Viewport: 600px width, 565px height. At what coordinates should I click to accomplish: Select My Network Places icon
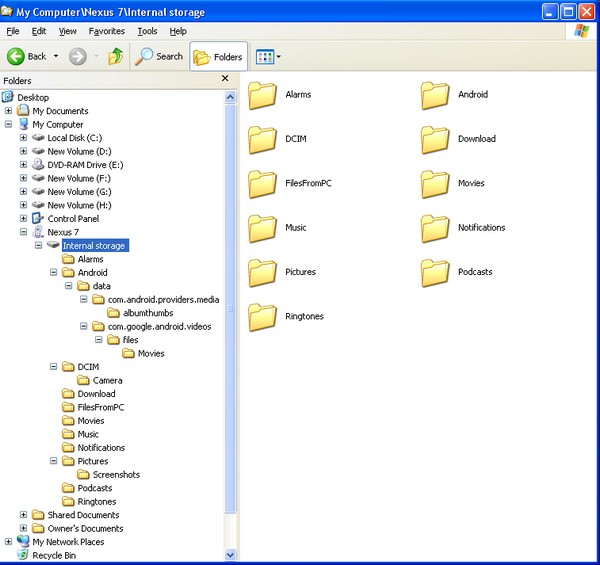[23, 541]
